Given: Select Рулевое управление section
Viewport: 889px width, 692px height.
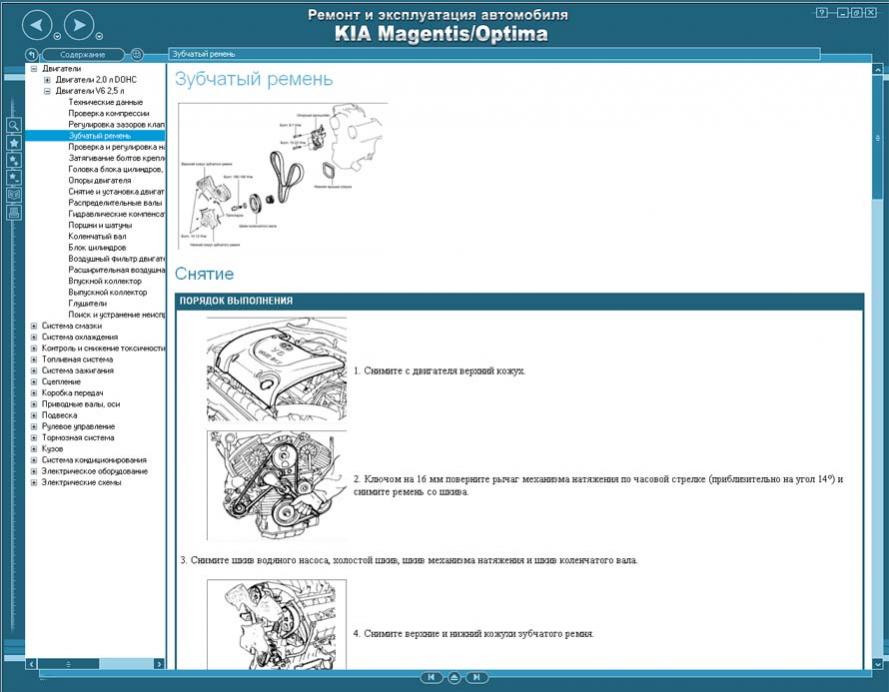Looking at the screenshot, I should coord(78,426).
